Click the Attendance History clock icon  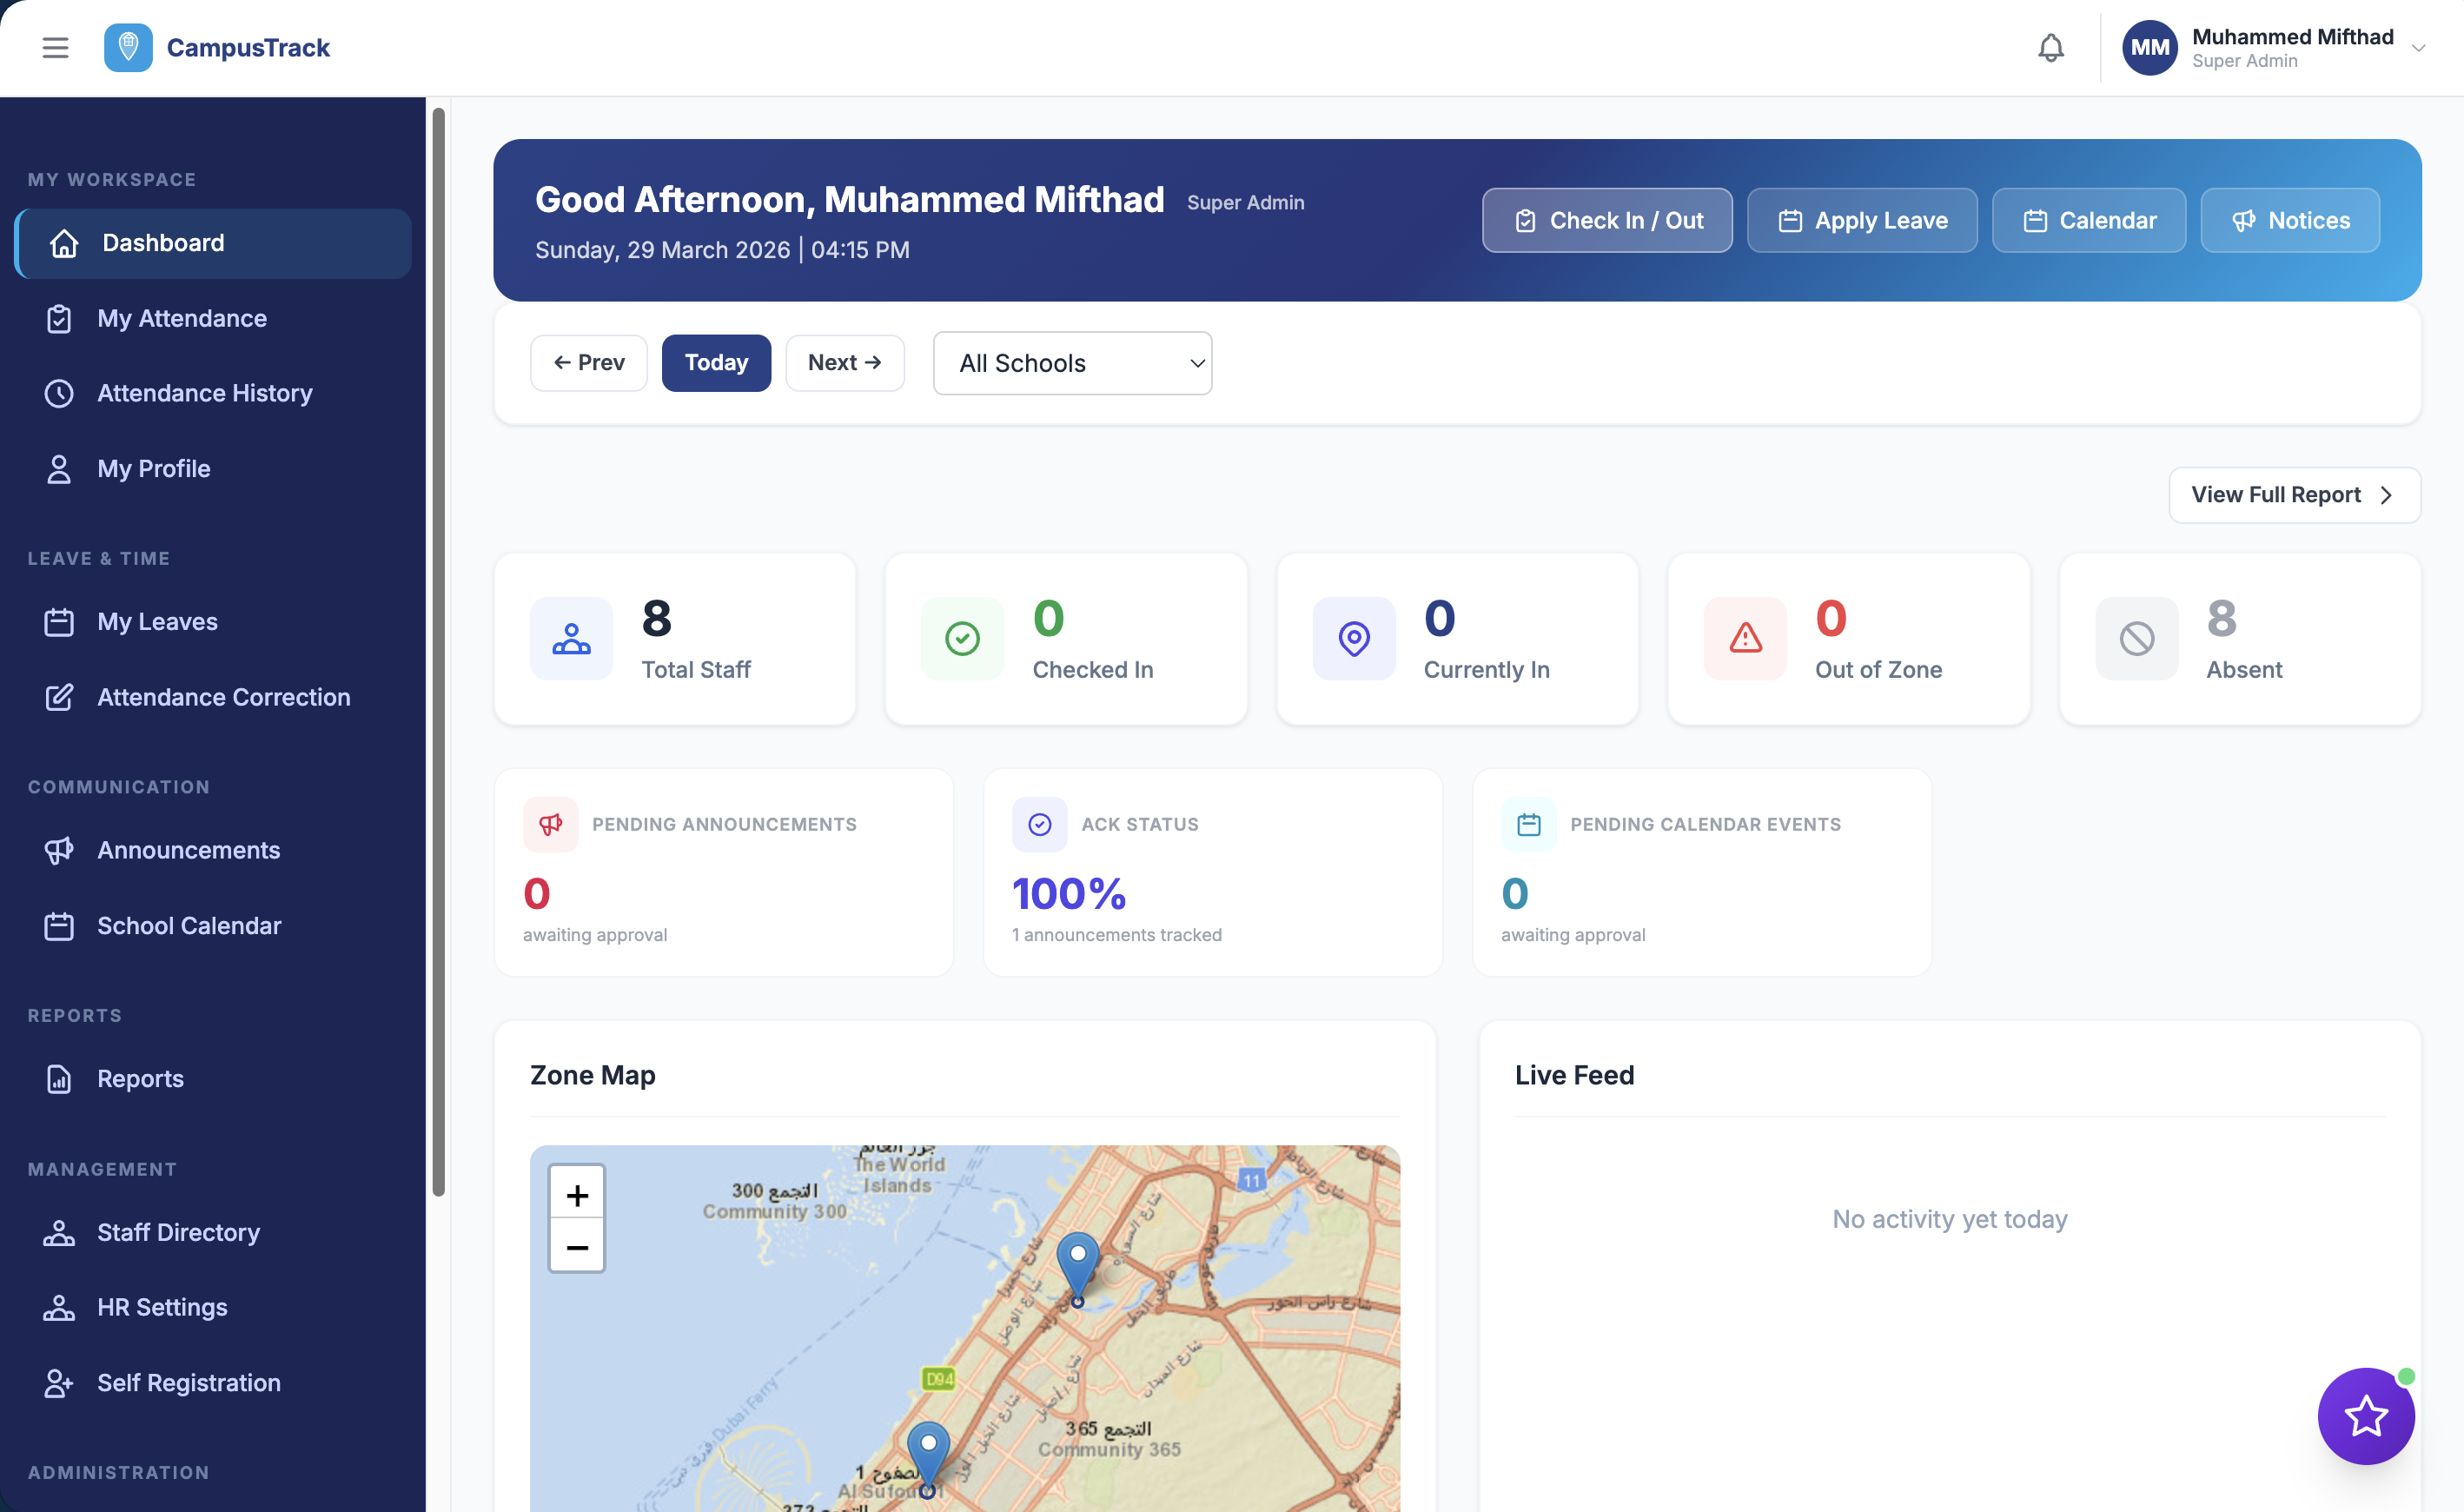point(60,393)
